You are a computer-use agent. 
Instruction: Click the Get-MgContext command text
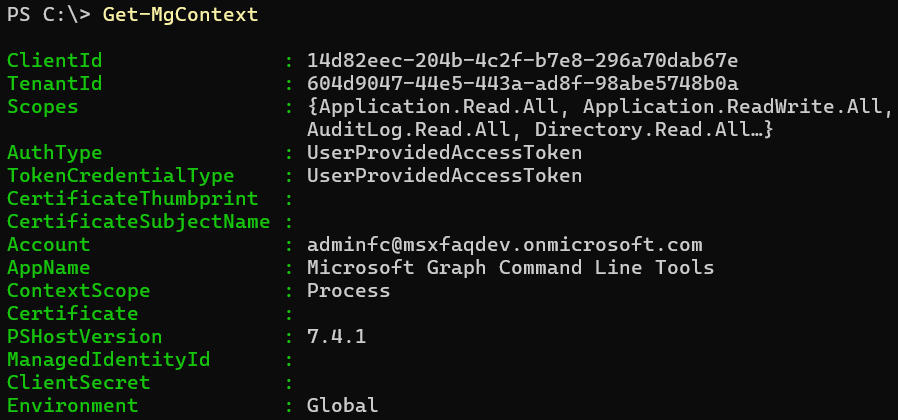[x=180, y=14]
